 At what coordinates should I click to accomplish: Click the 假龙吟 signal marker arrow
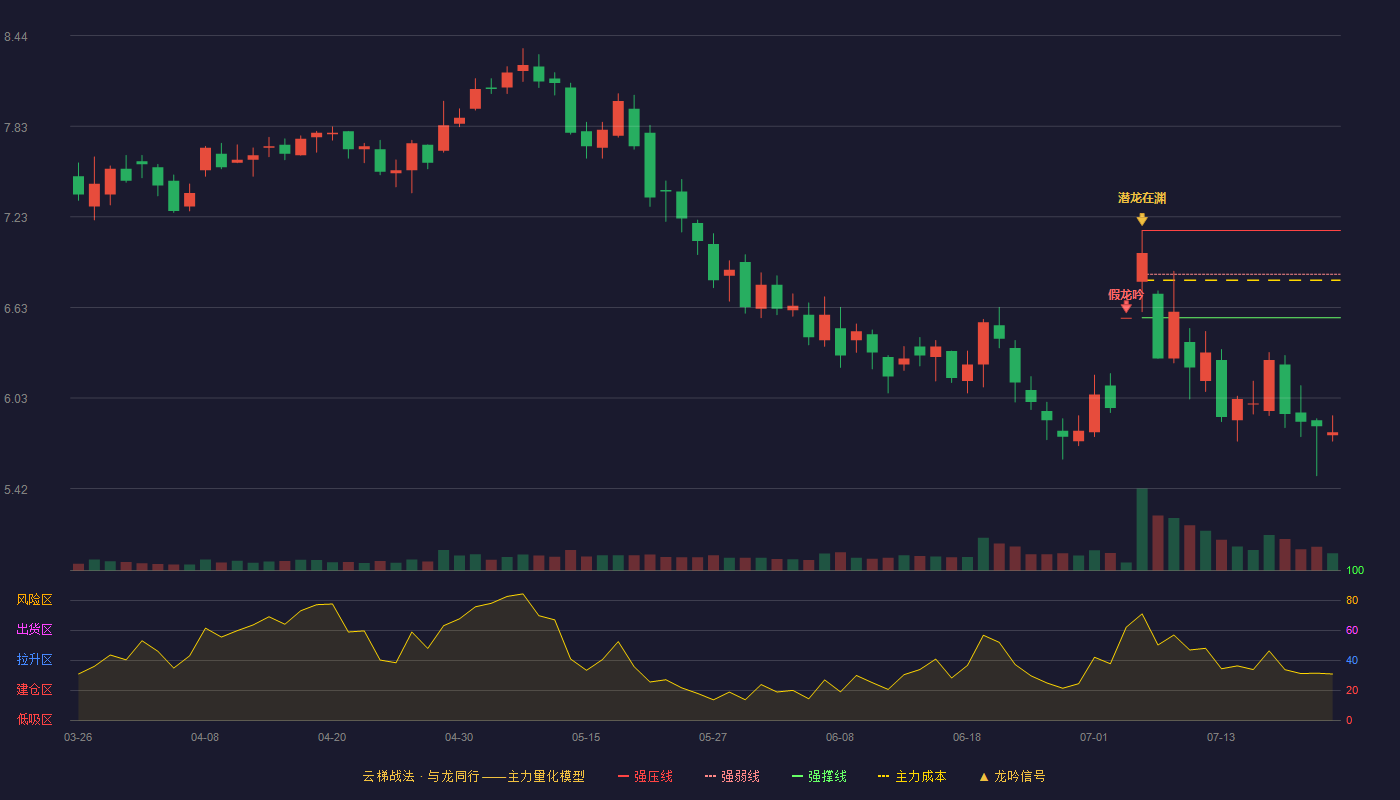pyautogui.click(x=1126, y=308)
